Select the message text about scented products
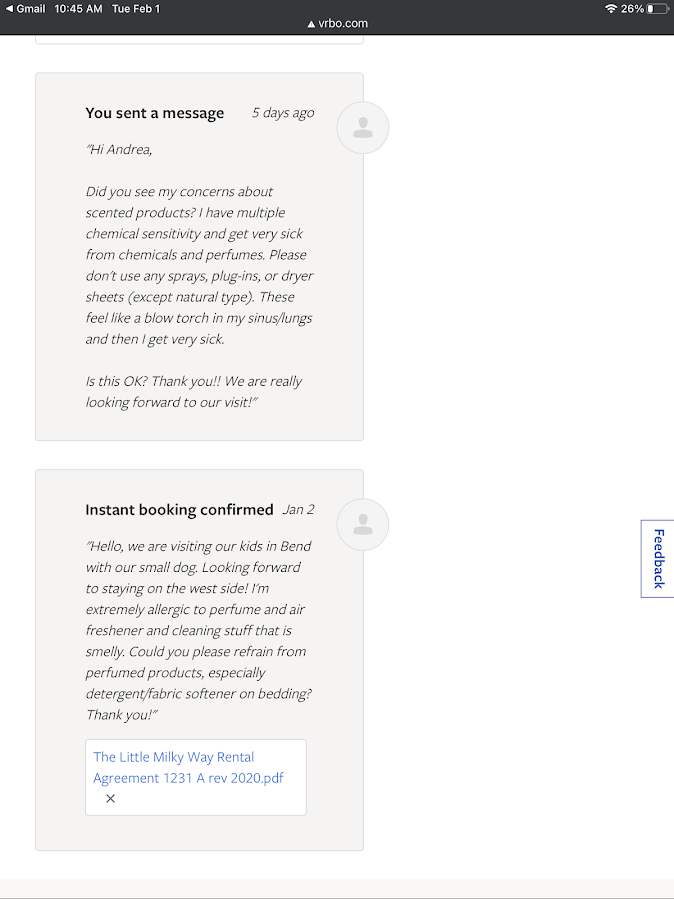The width and height of the screenshot is (674, 899). [x=199, y=255]
